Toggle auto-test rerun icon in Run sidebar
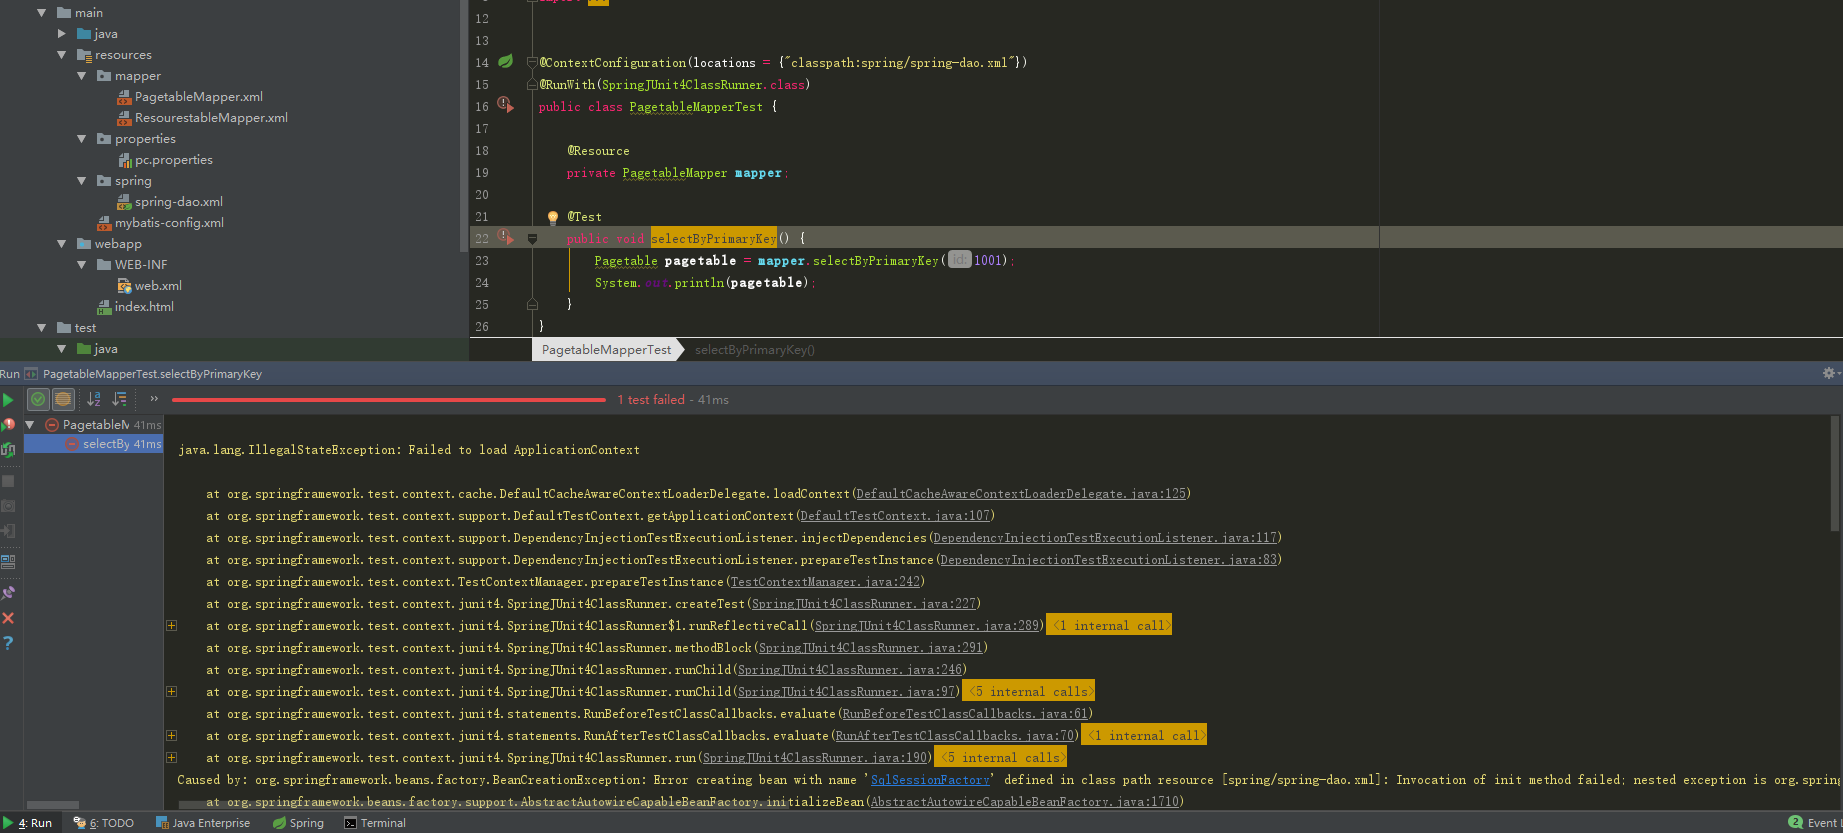Viewport: 1843px width, 833px height. click(x=8, y=450)
